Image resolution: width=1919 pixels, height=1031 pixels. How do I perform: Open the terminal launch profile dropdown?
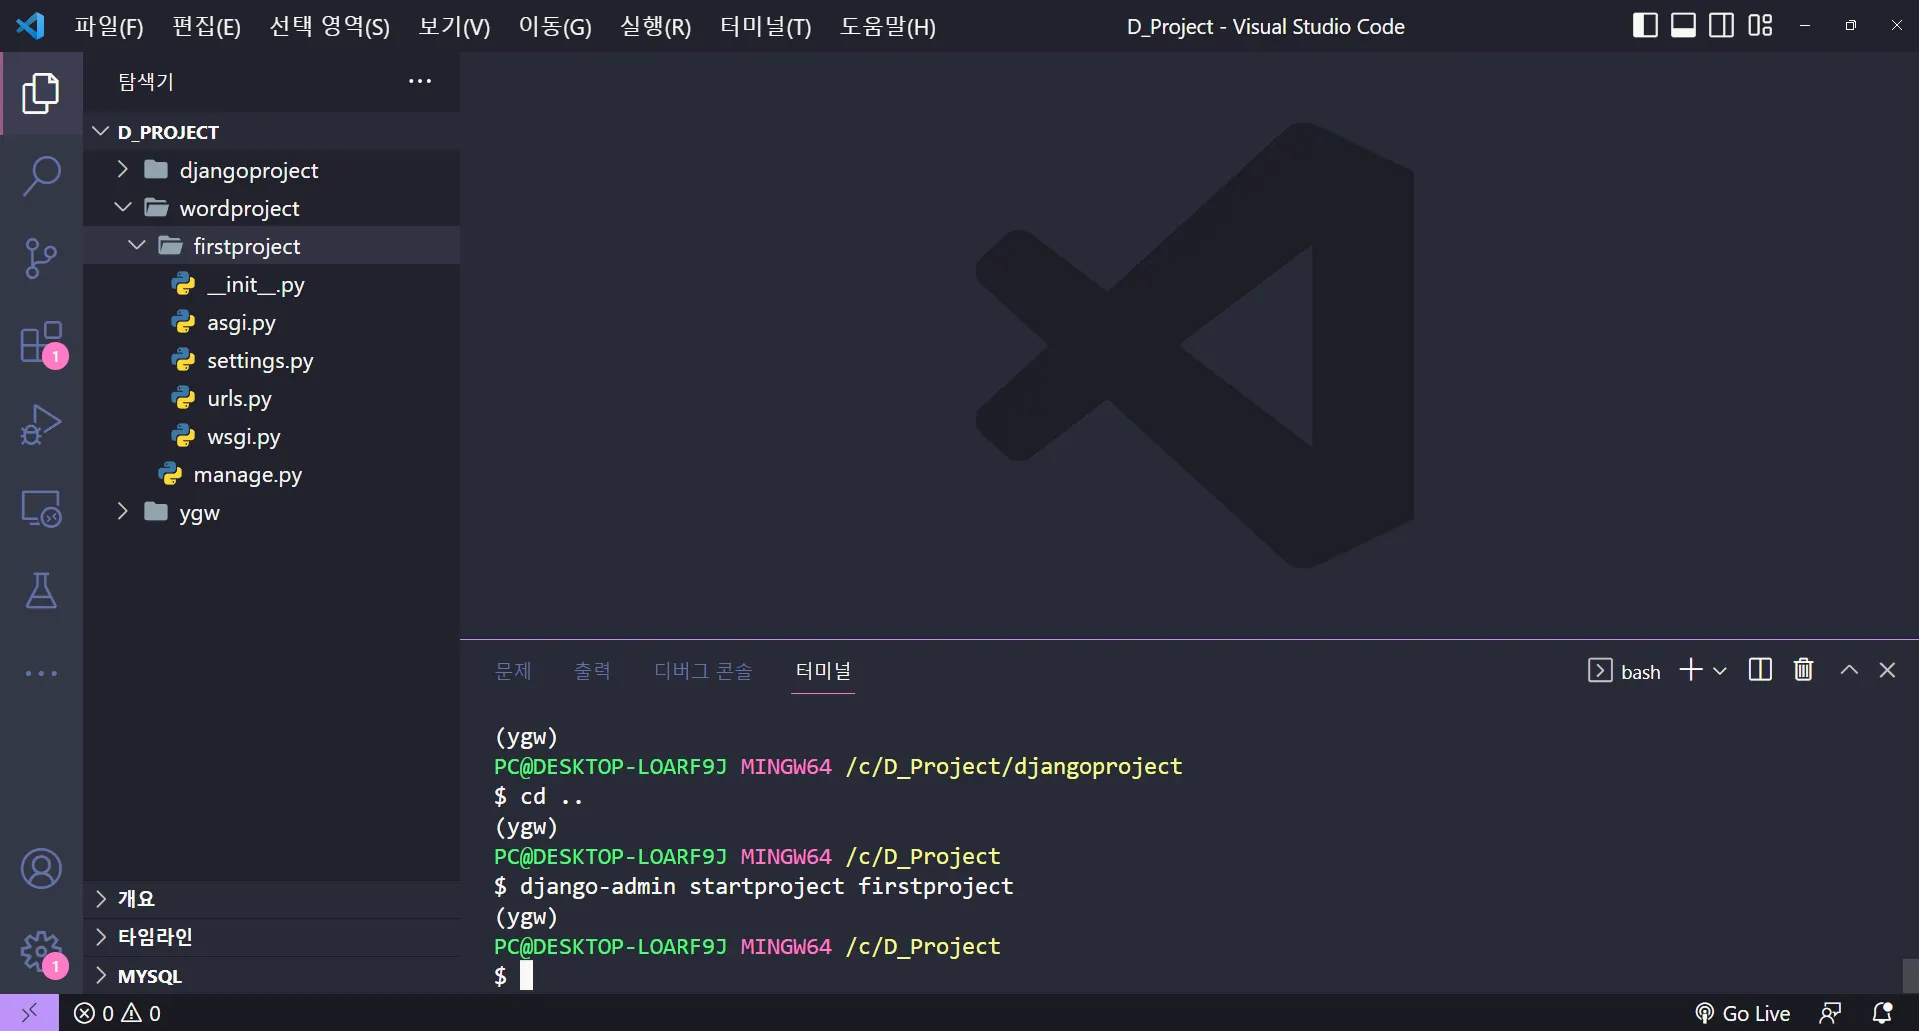pyautogui.click(x=1720, y=671)
